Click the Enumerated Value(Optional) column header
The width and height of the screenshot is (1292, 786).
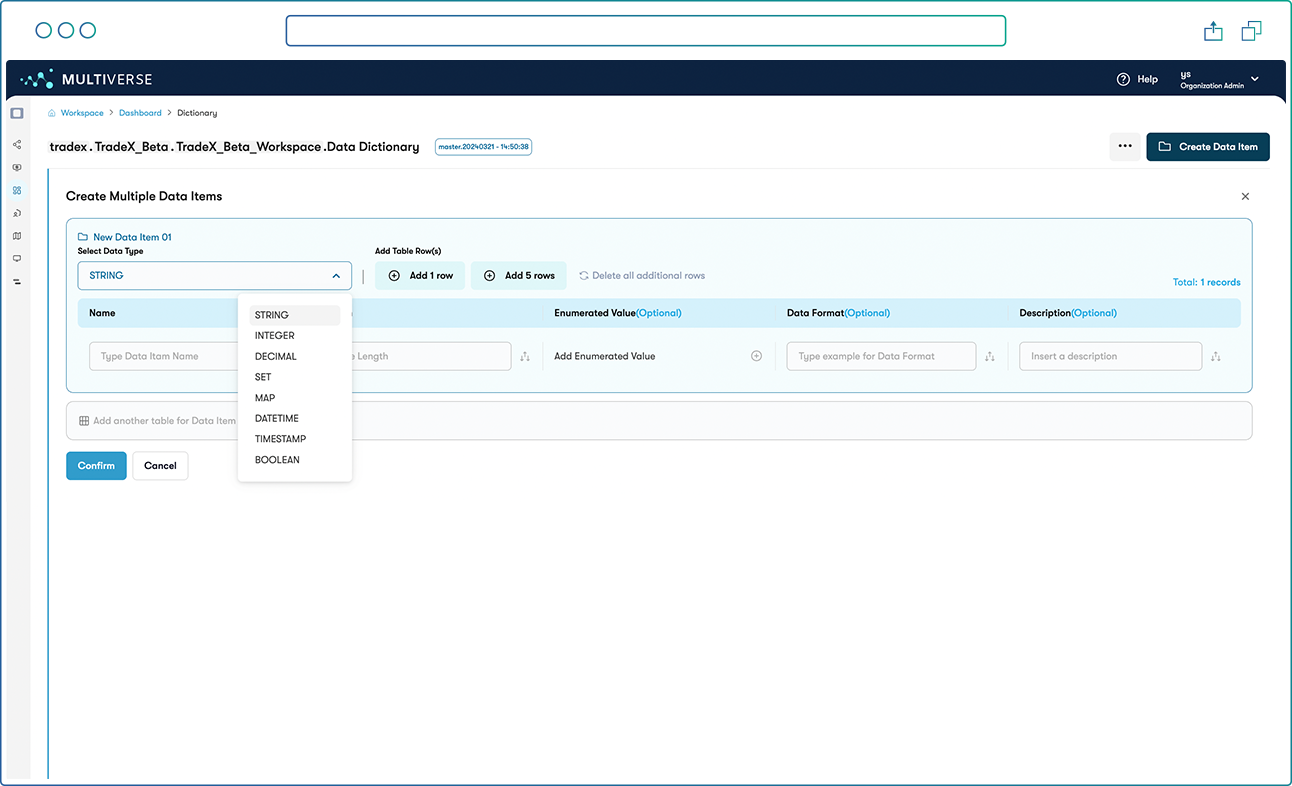coord(618,313)
